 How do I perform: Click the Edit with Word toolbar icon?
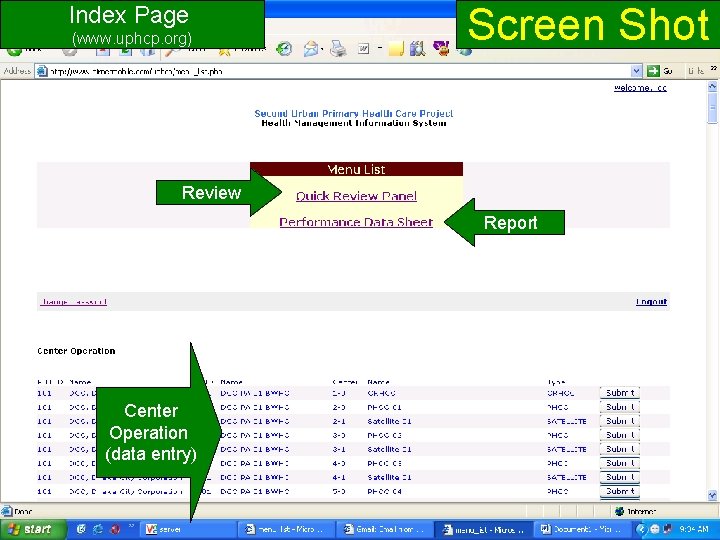(364, 48)
